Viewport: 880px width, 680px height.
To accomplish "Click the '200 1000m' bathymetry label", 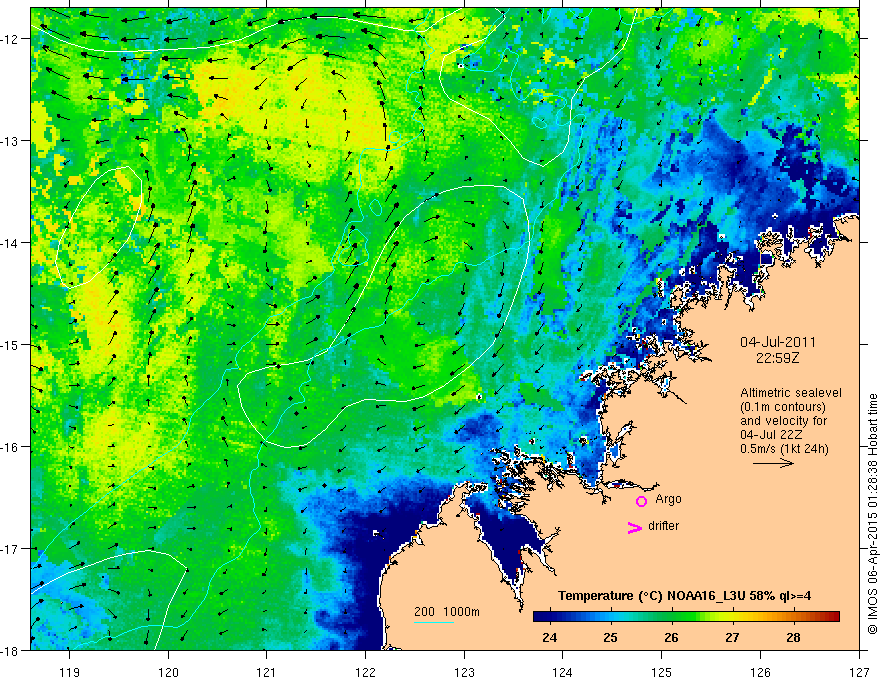I will point(447,612).
